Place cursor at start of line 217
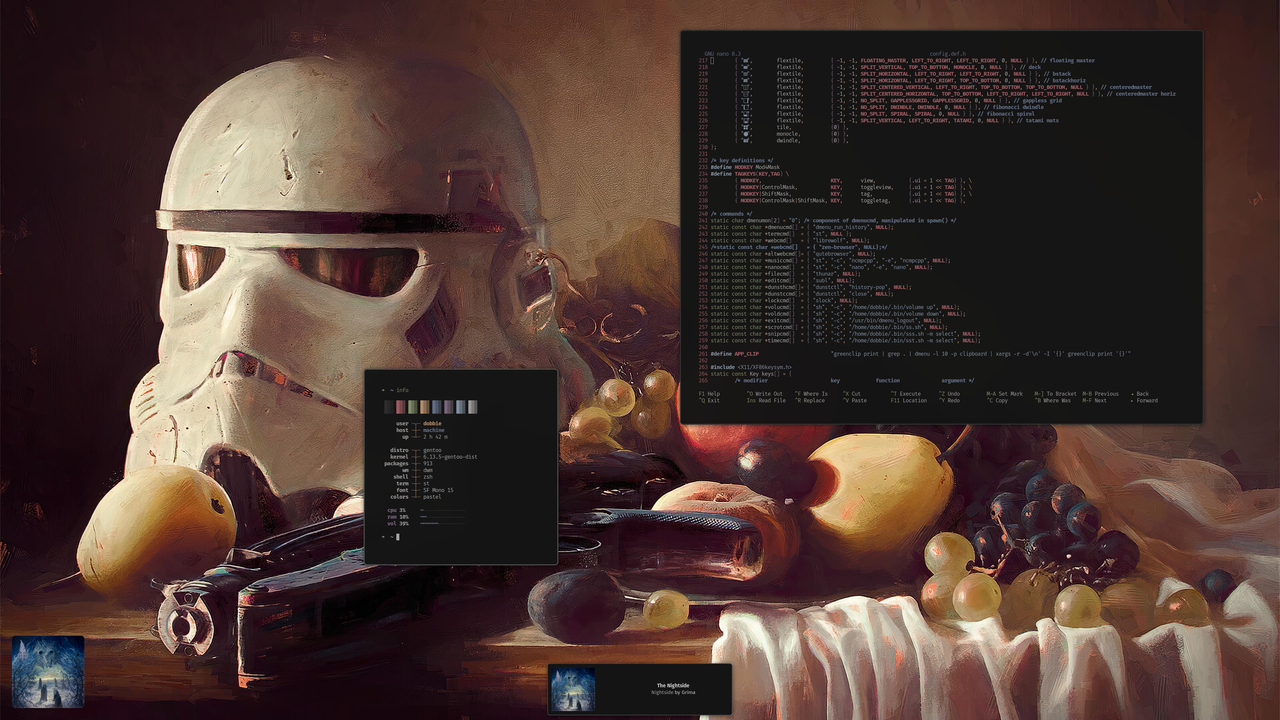The image size is (1280, 720). [x=712, y=60]
